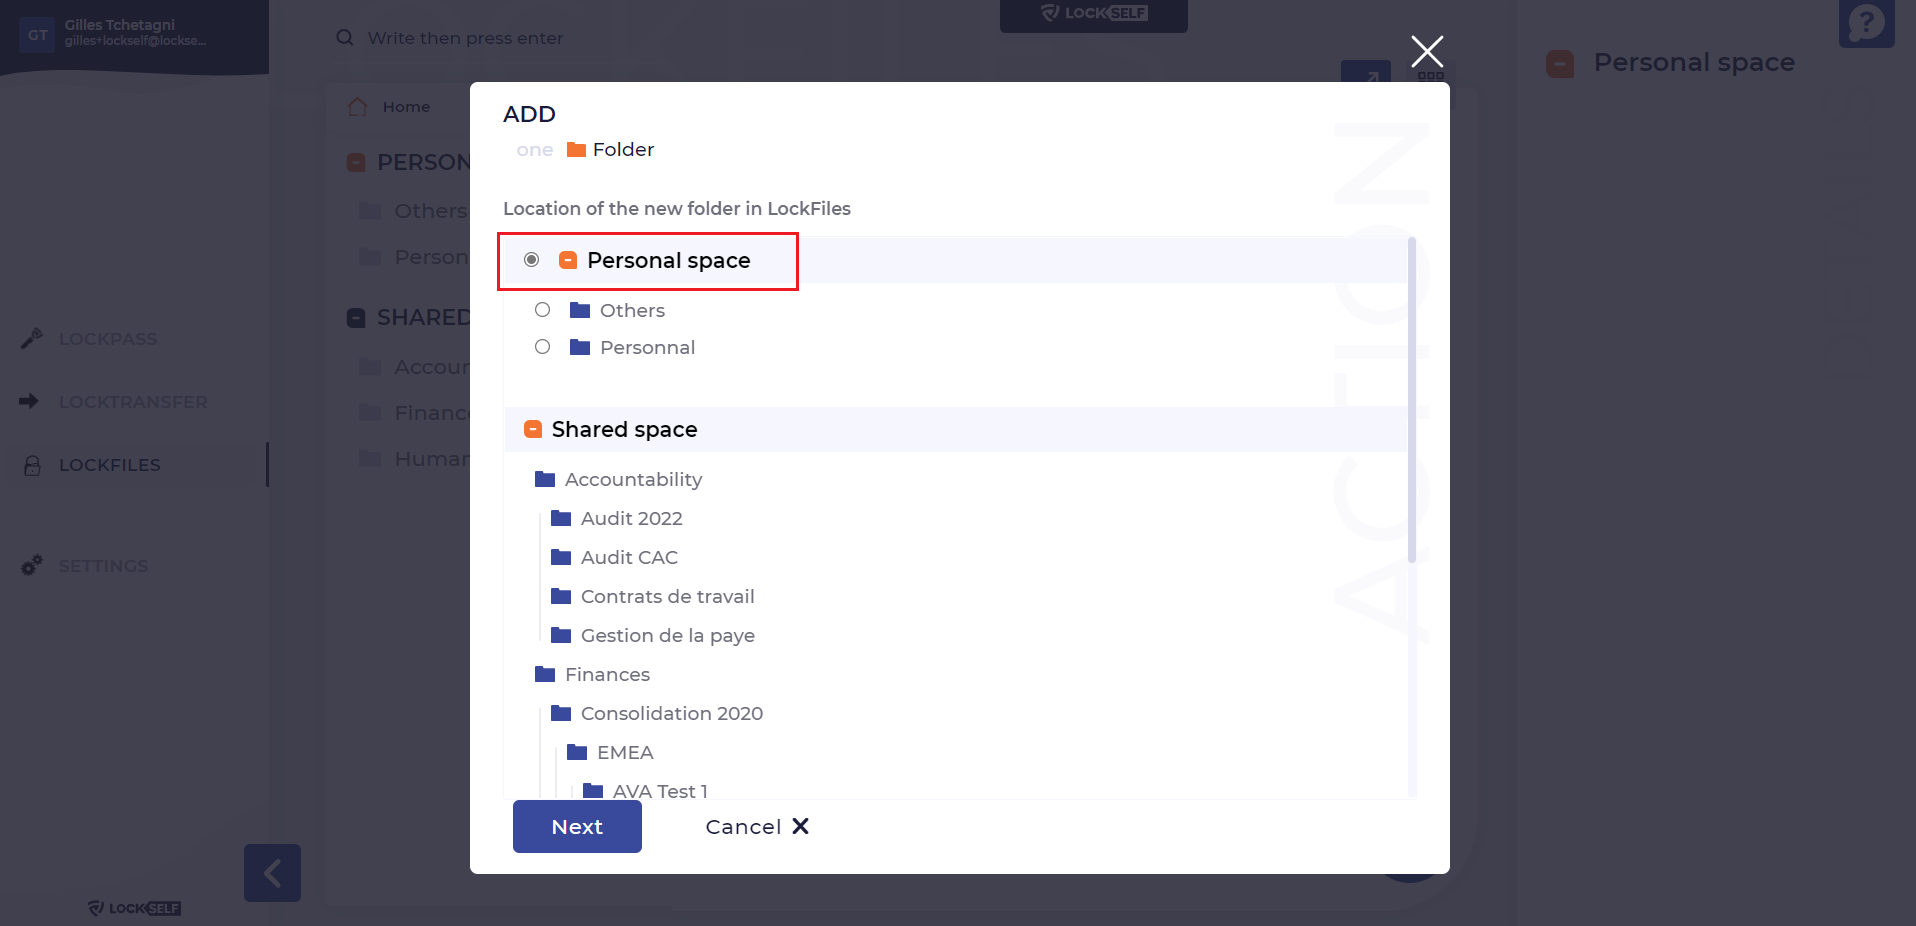Select the Others folder radio button
Image resolution: width=1916 pixels, height=926 pixels.
point(542,310)
